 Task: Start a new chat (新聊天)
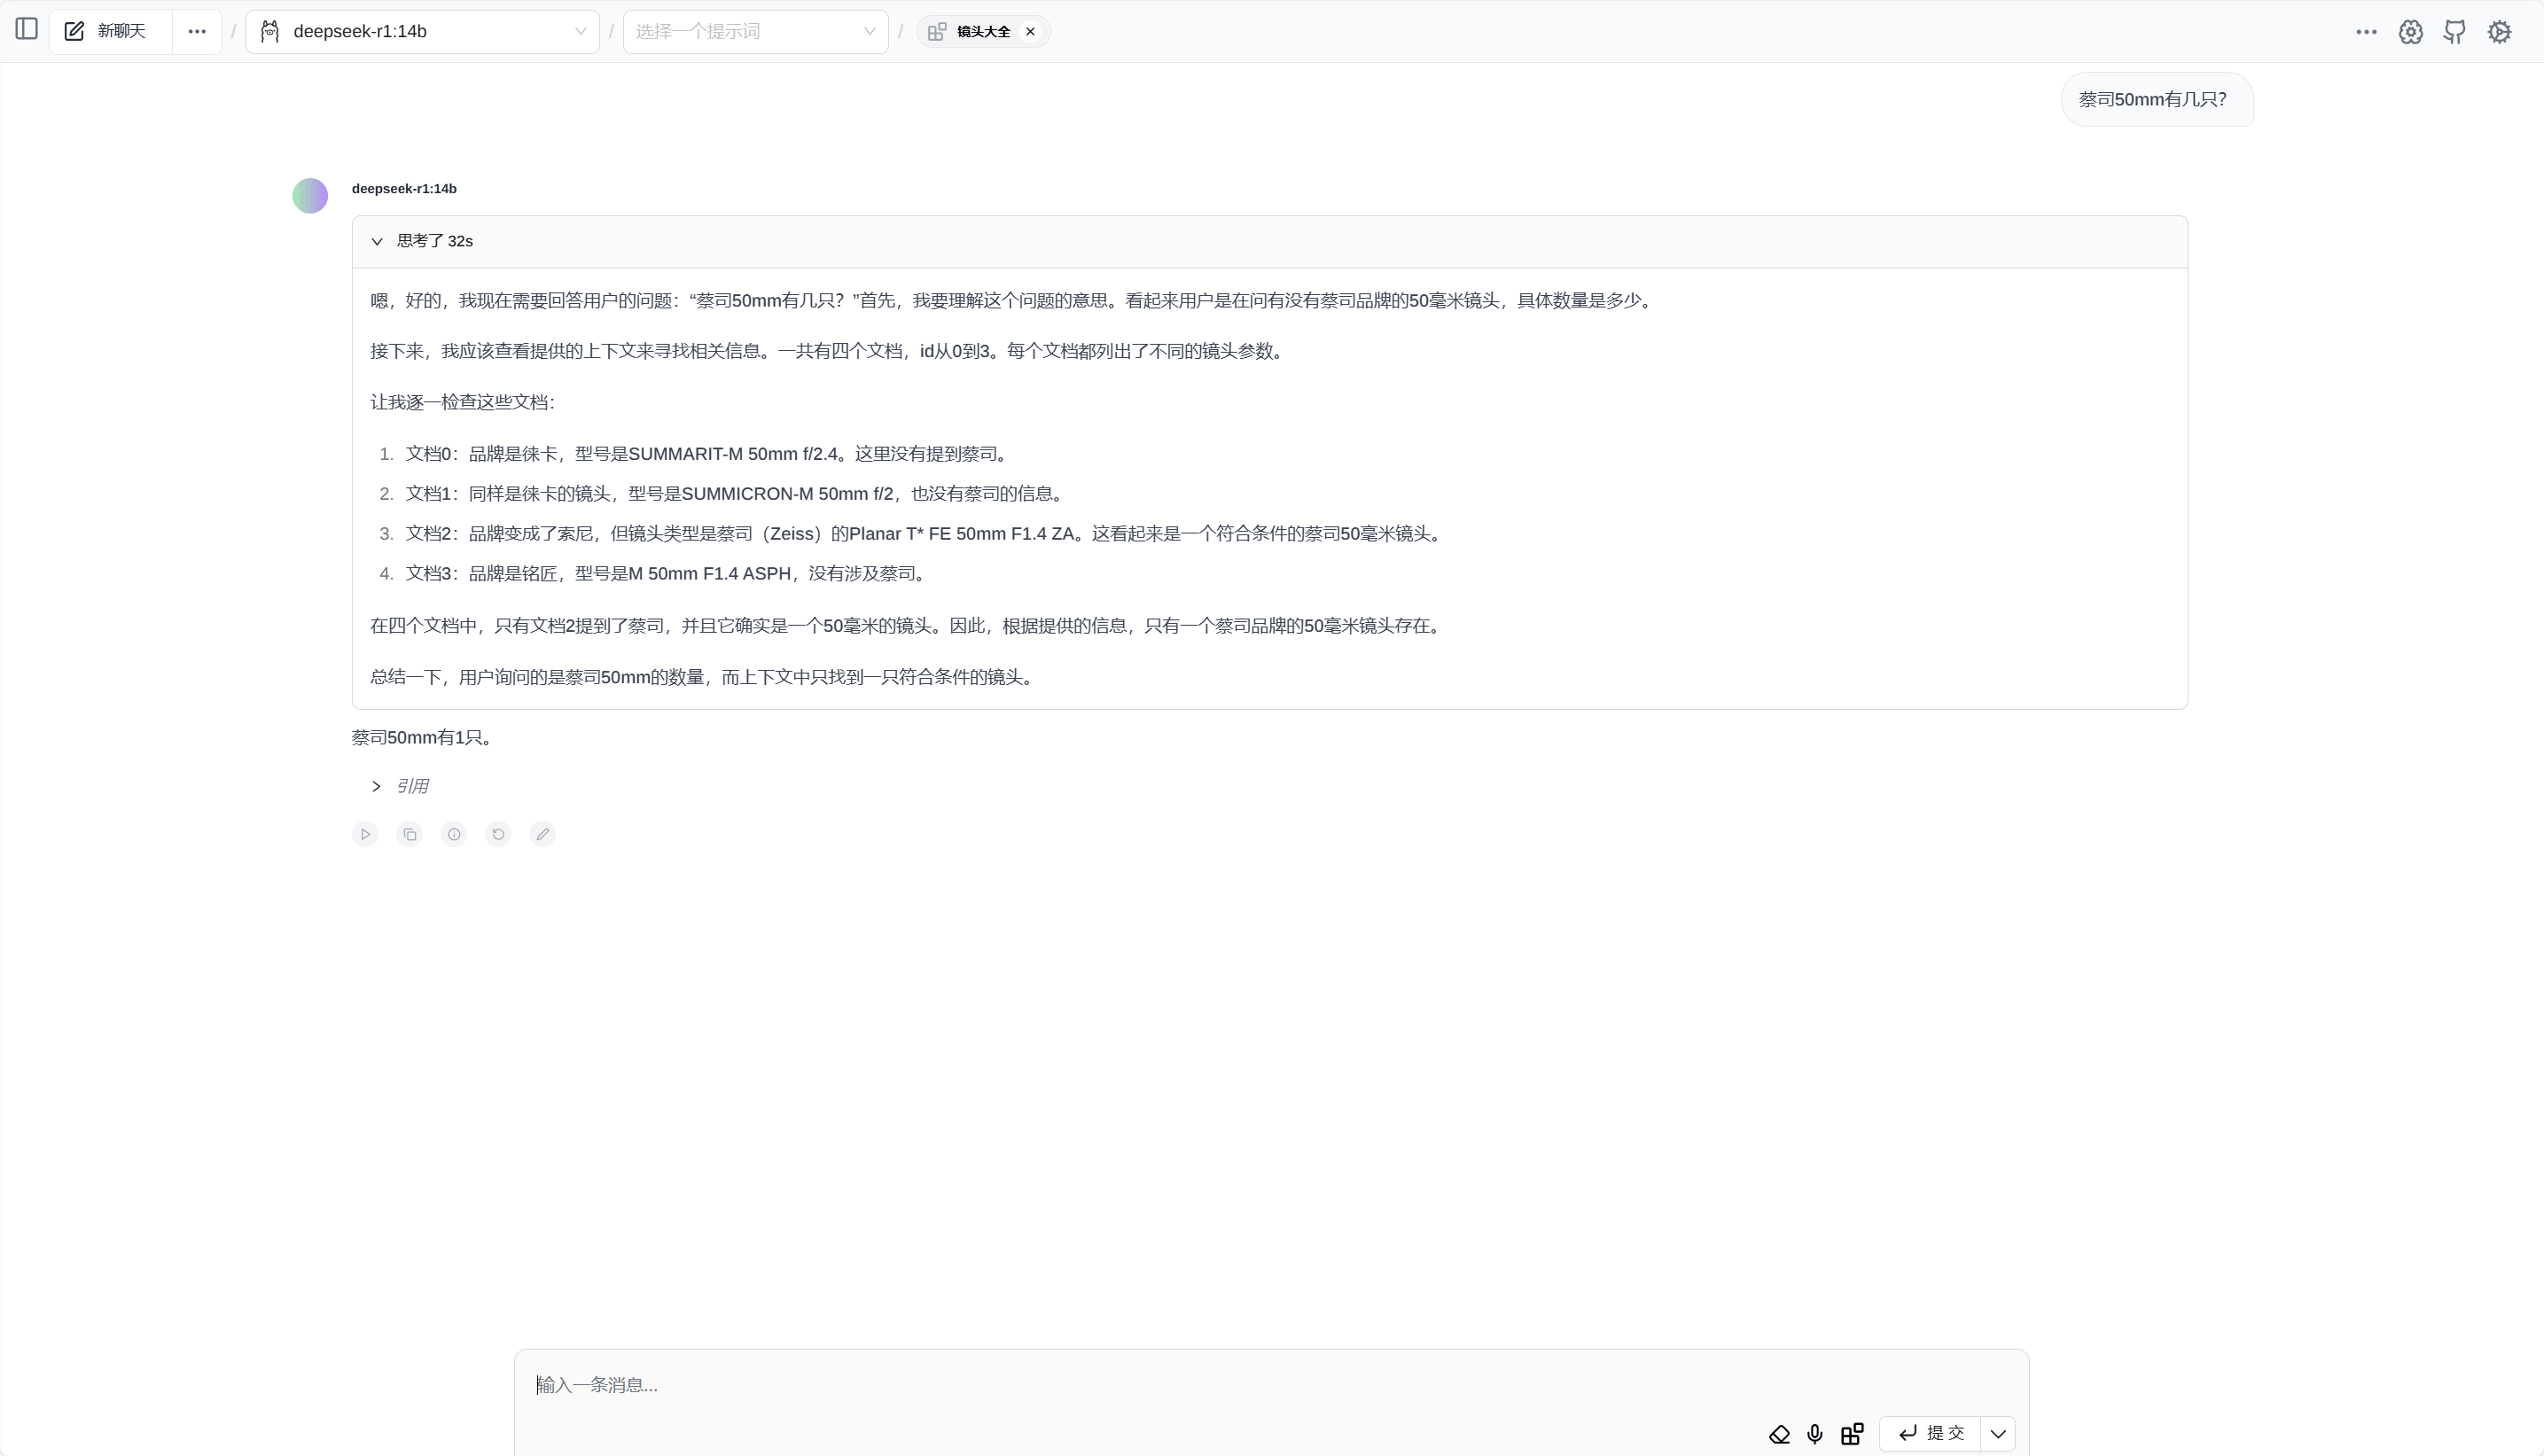point(109,31)
